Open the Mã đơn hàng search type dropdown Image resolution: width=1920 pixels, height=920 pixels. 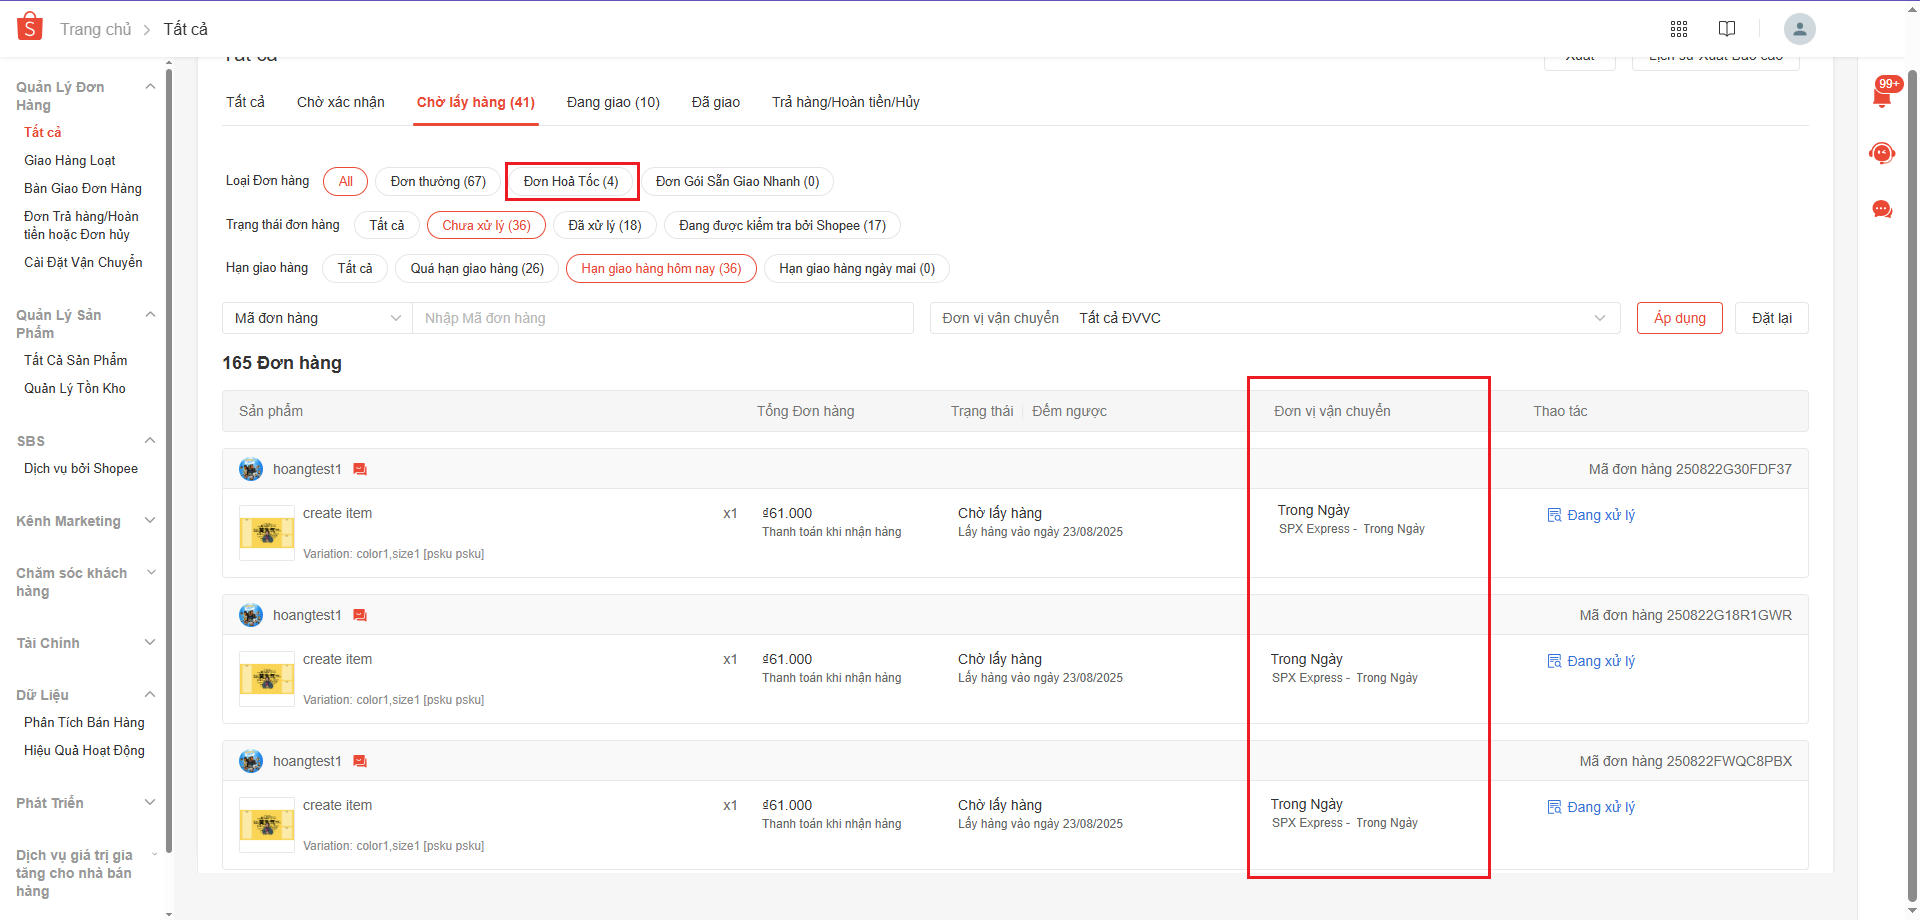[317, 318]
